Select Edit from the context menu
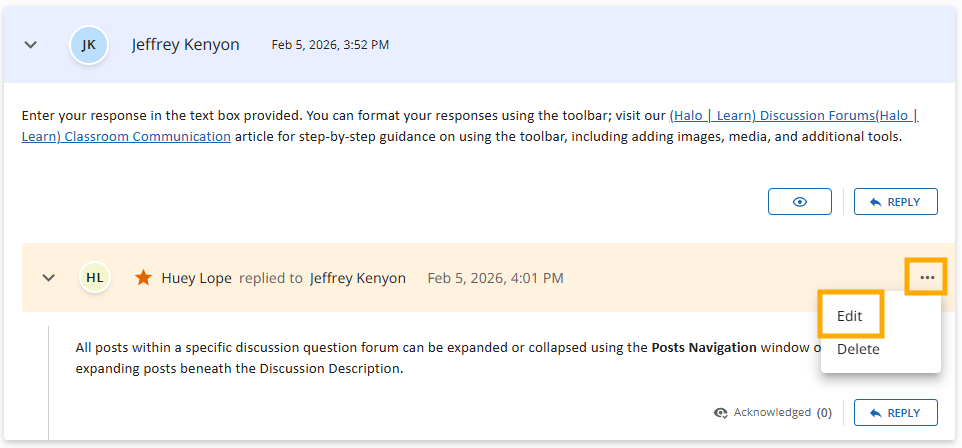Viewport: 962px width, 448px height. (x=850, y=316)
